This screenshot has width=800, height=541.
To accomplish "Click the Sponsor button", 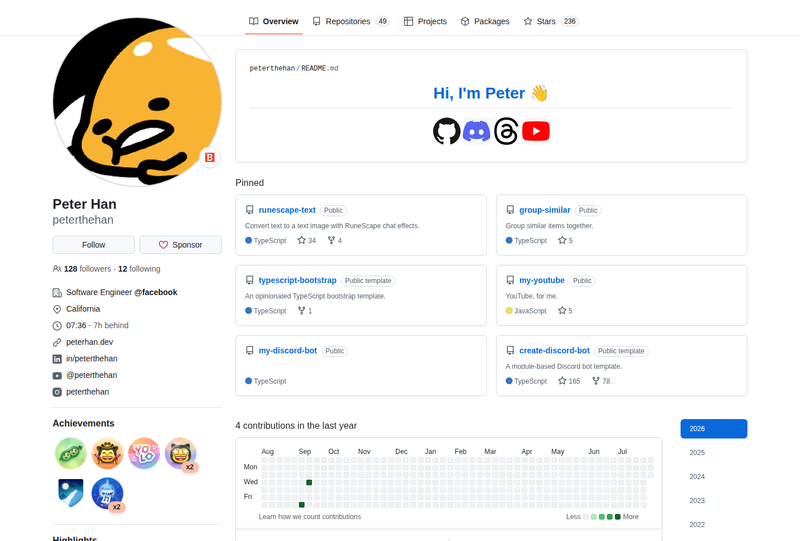I will point(181,245).
